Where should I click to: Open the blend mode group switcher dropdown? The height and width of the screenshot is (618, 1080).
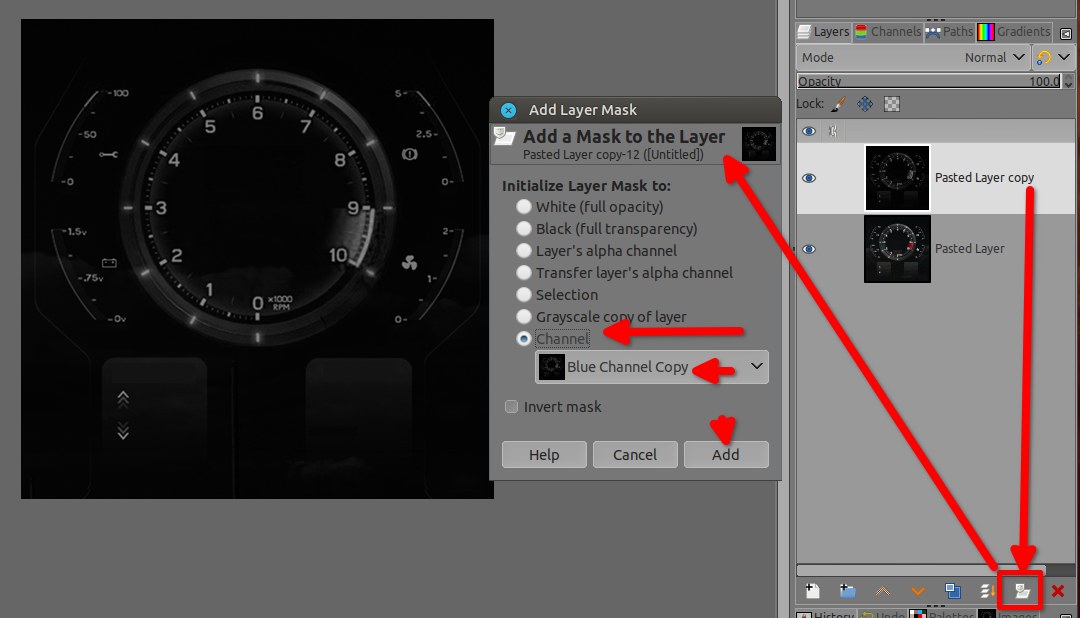click(1053, 58)
